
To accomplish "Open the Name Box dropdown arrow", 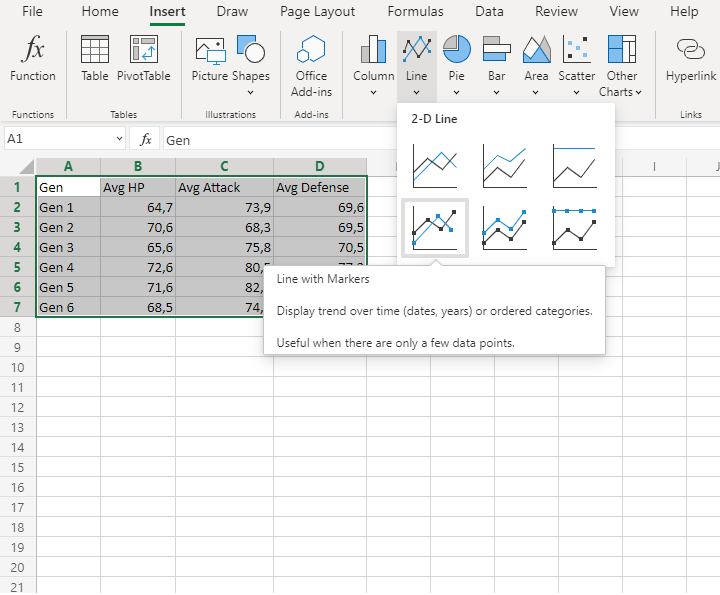I will [120, 139].
